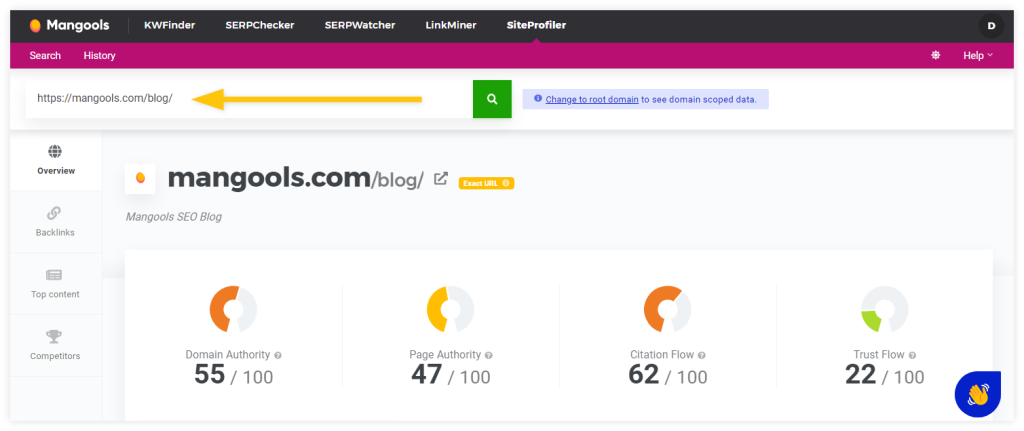Click the Page Authority score 47
The image size is (1024, 431).
tap(426, 375)
